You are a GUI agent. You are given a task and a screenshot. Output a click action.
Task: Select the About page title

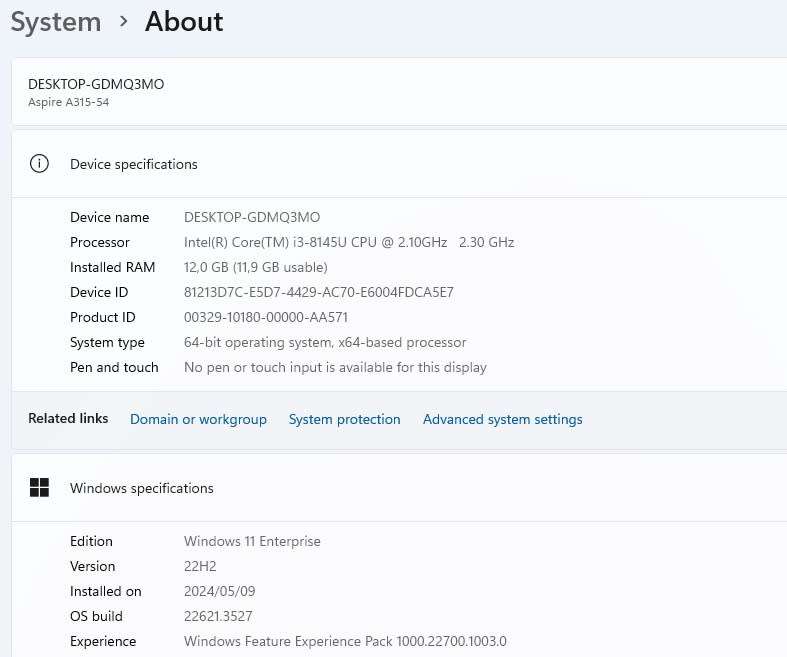[x=184, y=22]
